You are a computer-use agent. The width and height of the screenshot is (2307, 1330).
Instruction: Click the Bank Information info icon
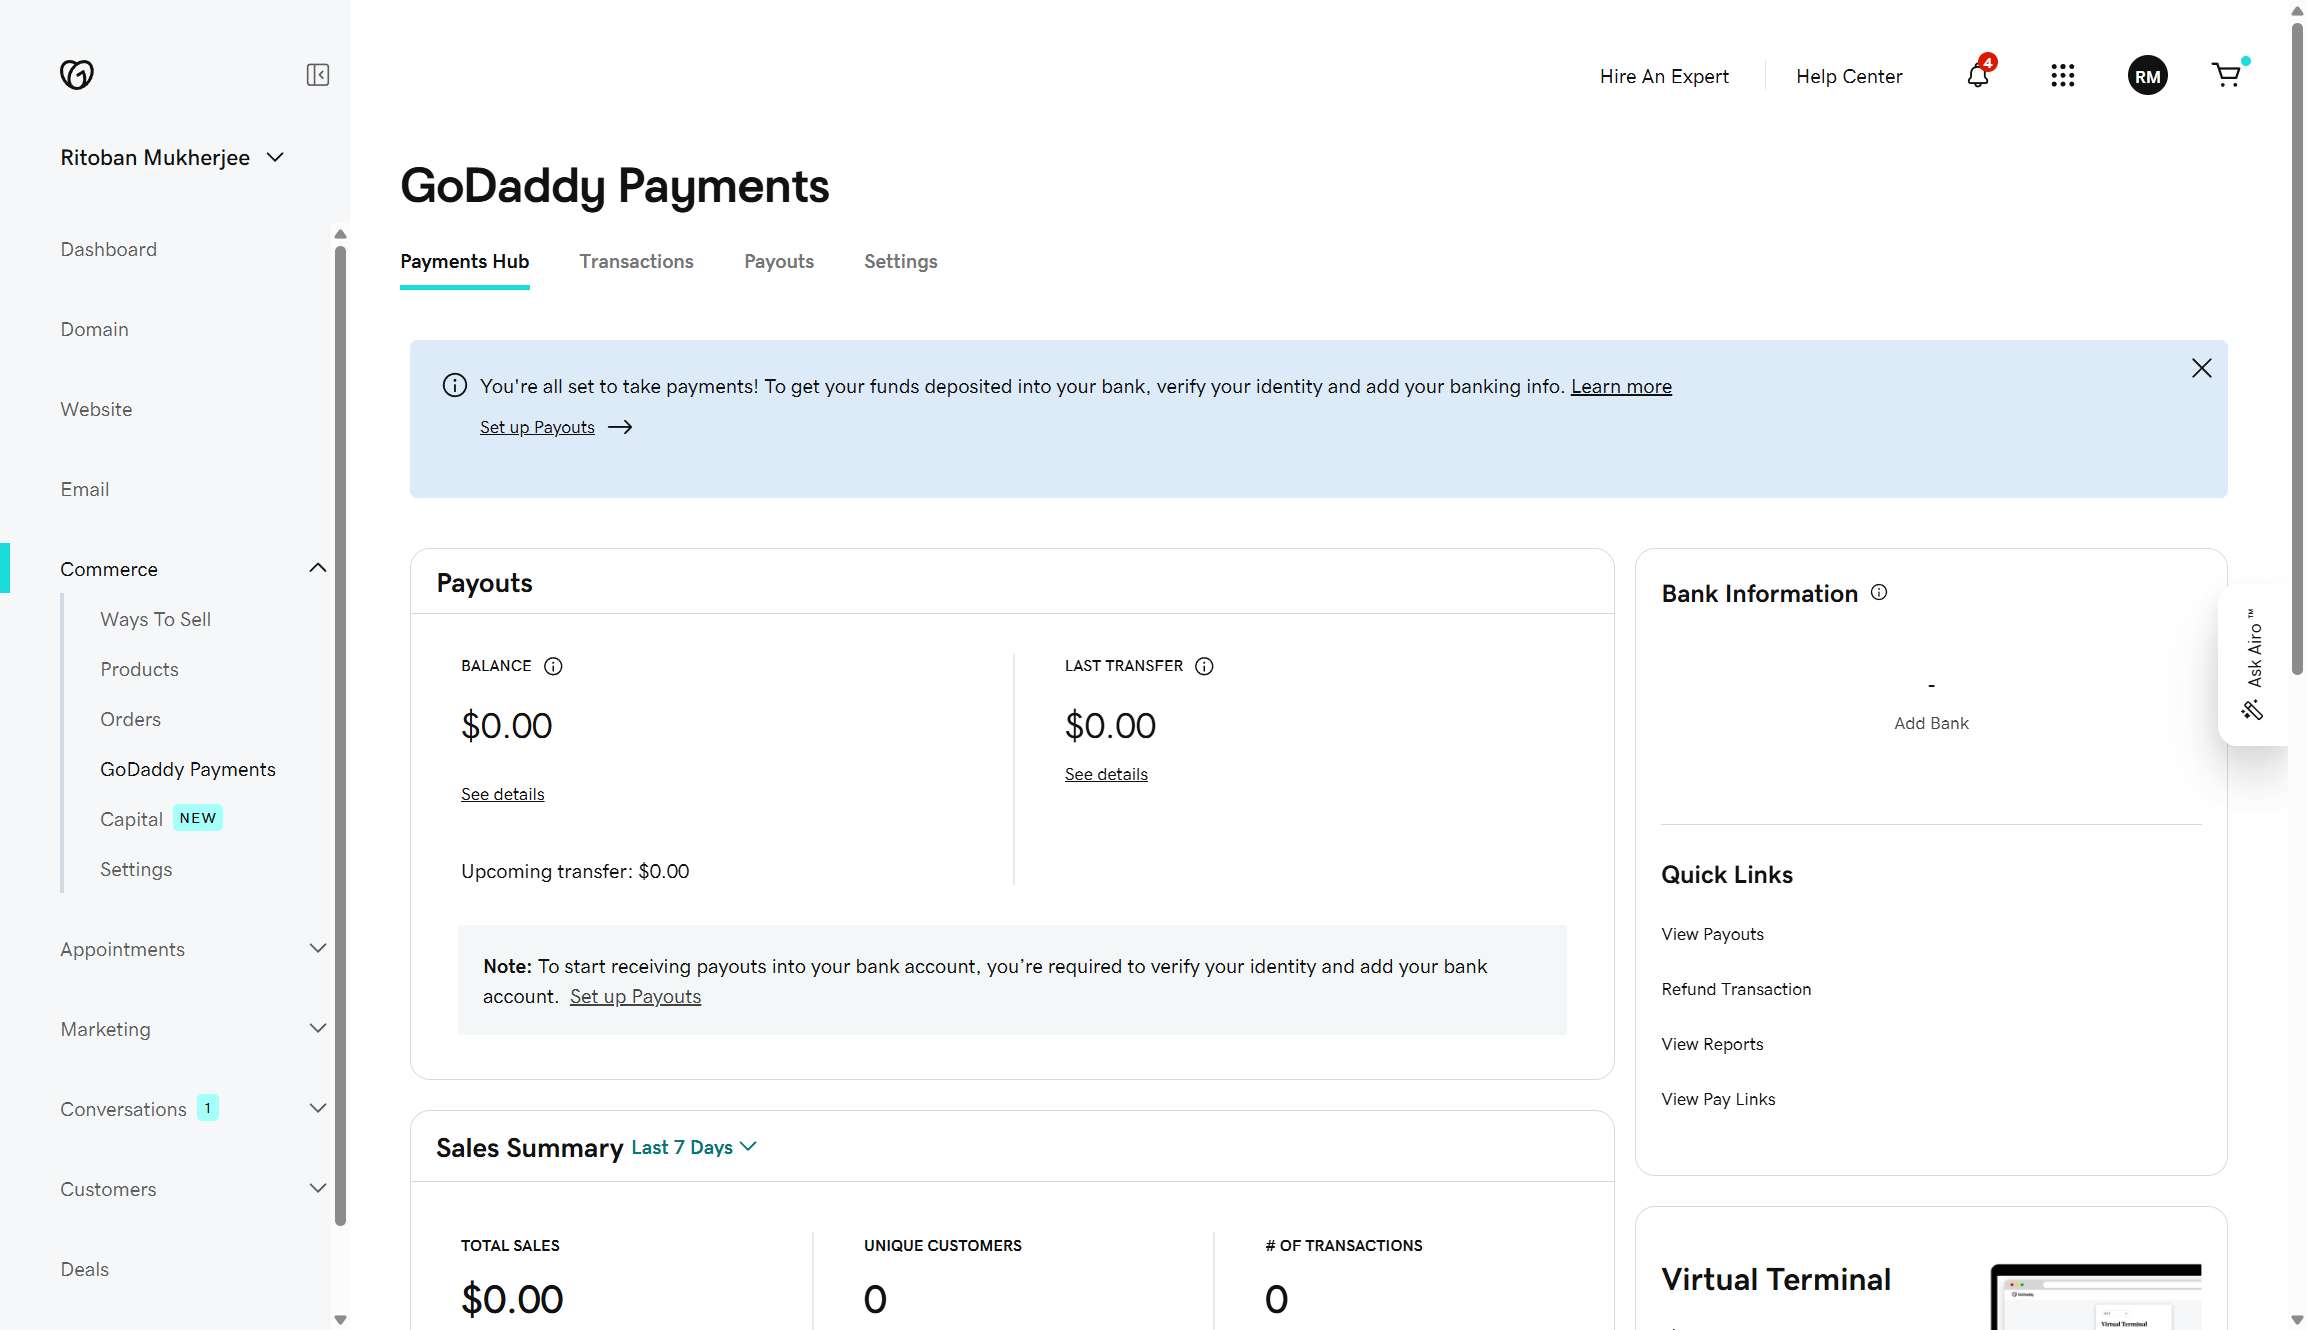coord(1879,592)
